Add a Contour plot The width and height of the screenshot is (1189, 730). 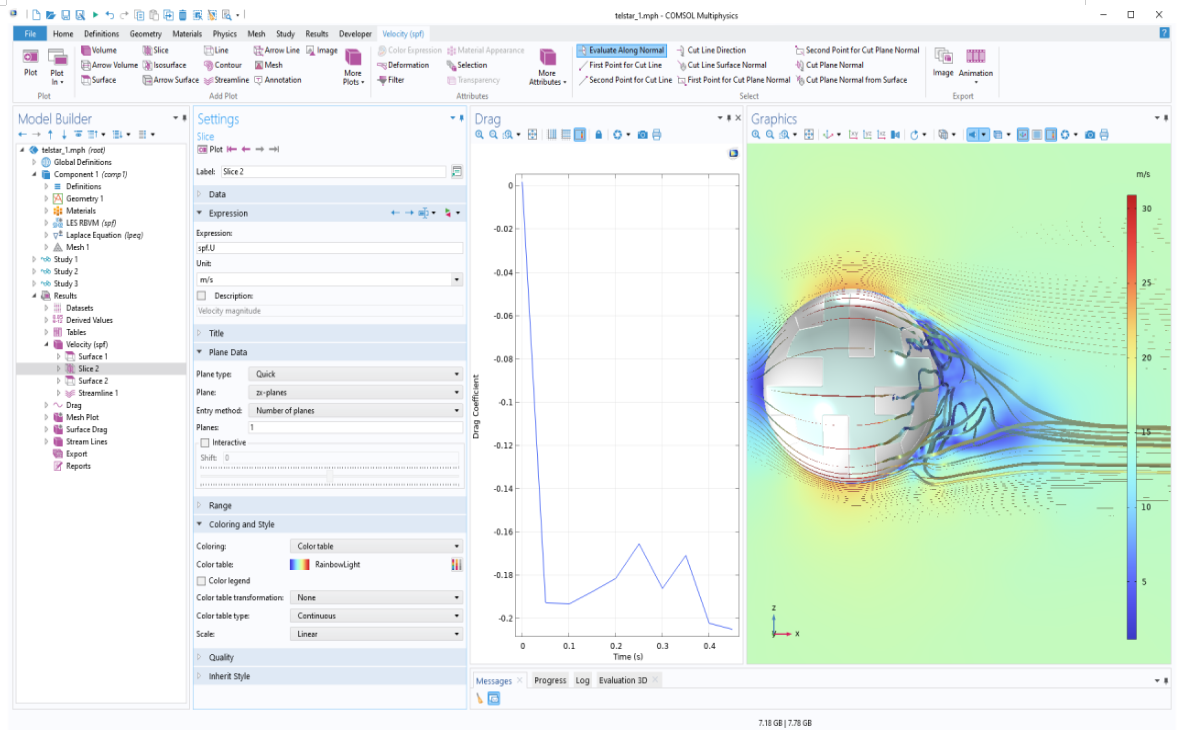[222, 65]
